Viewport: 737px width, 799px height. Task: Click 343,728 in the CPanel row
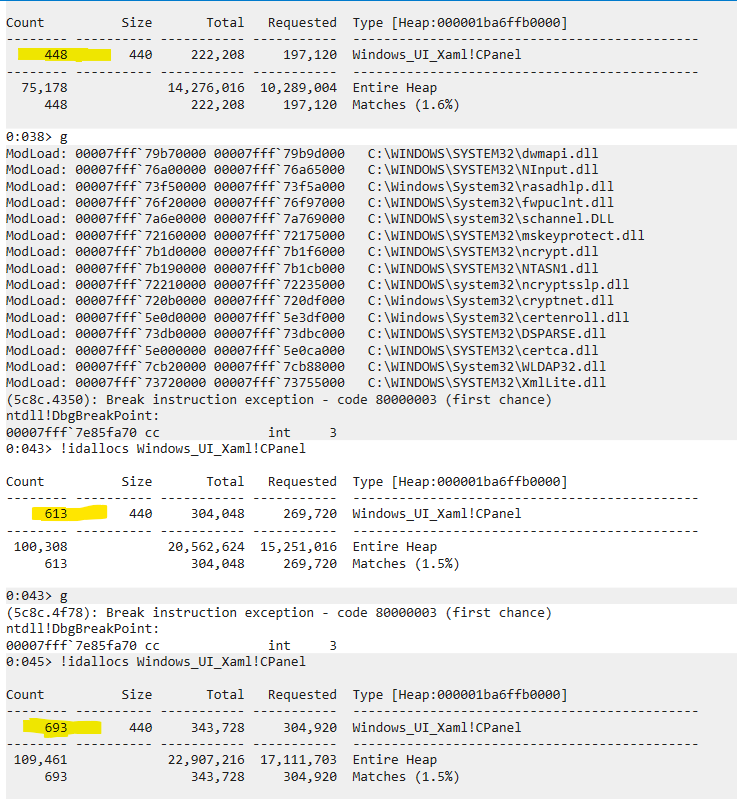(x=218, y=728)
